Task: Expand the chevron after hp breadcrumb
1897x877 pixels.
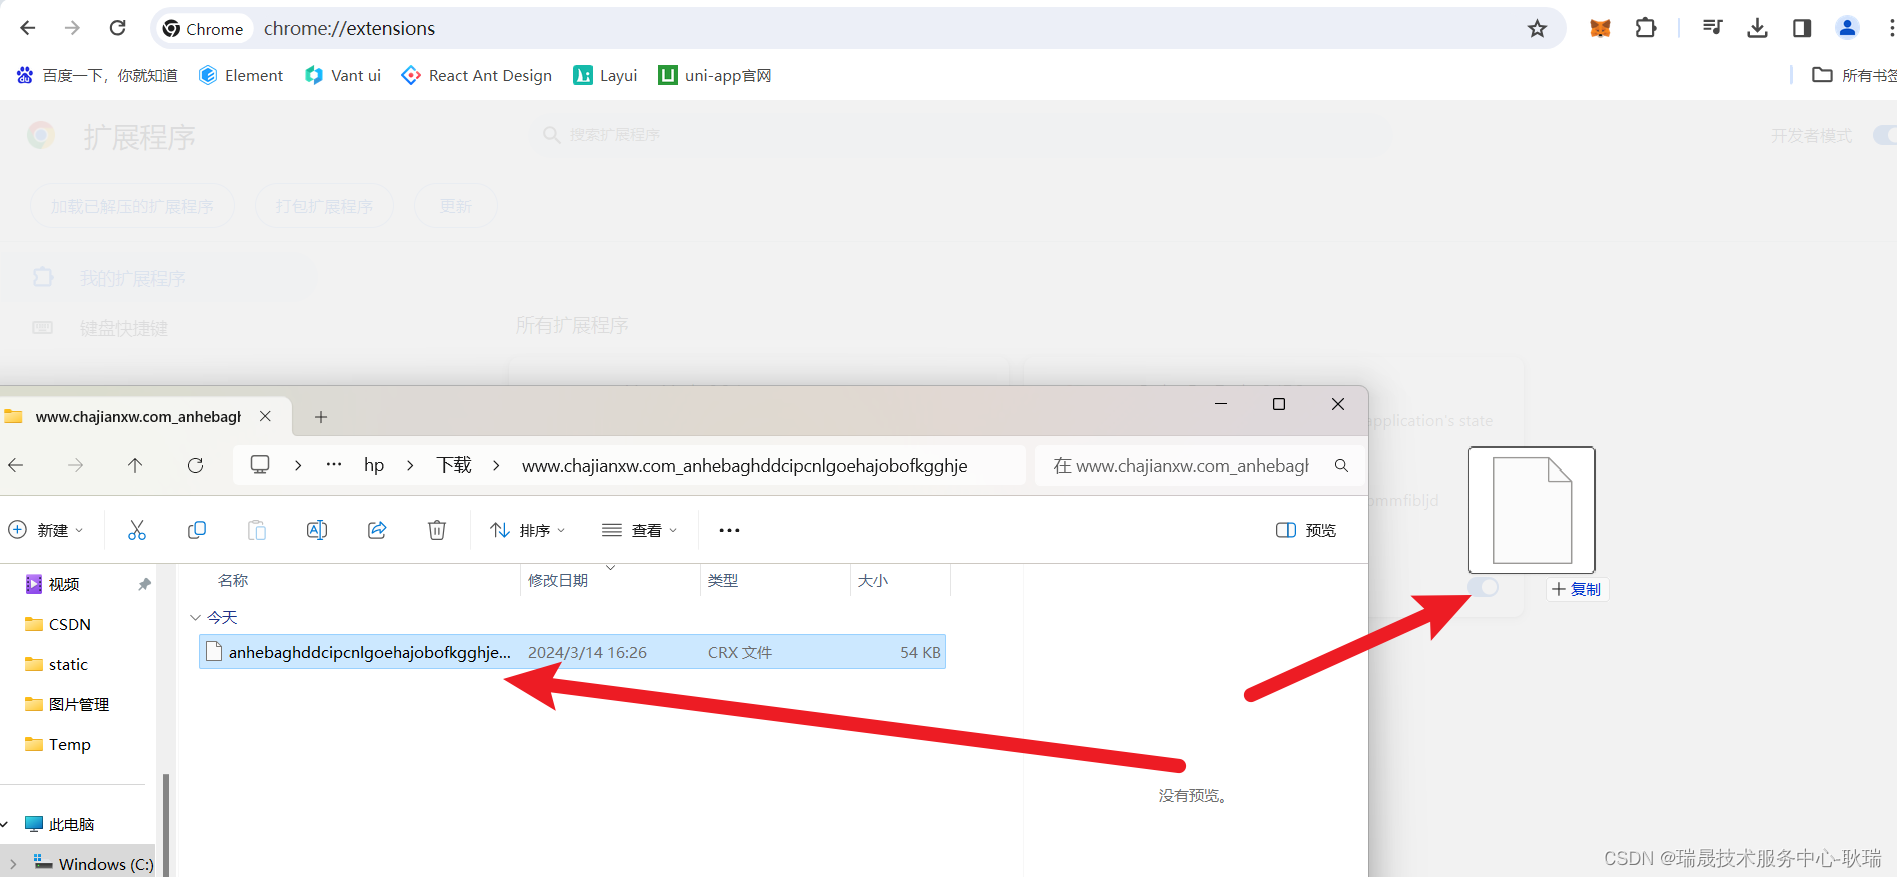Action: 410,465
